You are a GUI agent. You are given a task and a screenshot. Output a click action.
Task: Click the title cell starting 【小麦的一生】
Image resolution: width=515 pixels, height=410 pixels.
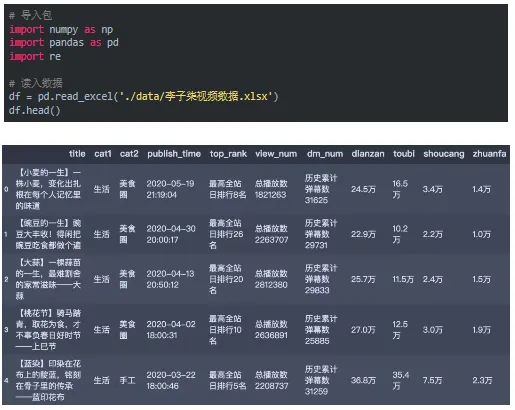(48, 189)
